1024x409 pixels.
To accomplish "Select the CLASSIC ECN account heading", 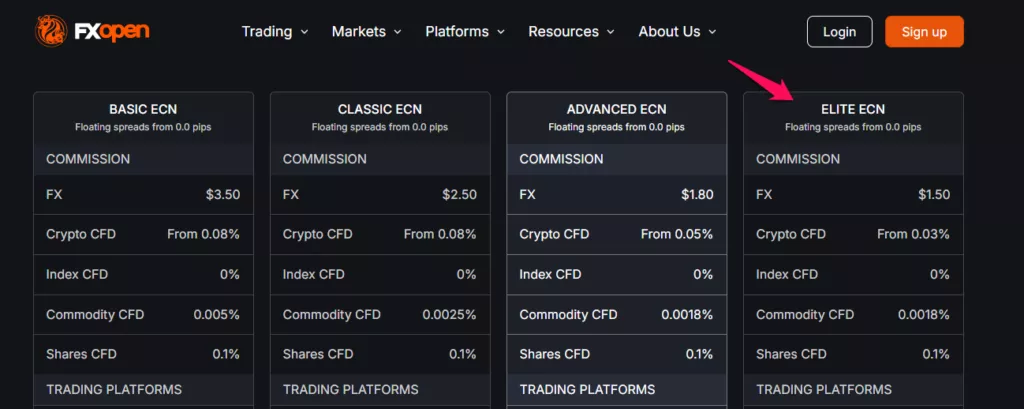I will [x=379, y=109].
